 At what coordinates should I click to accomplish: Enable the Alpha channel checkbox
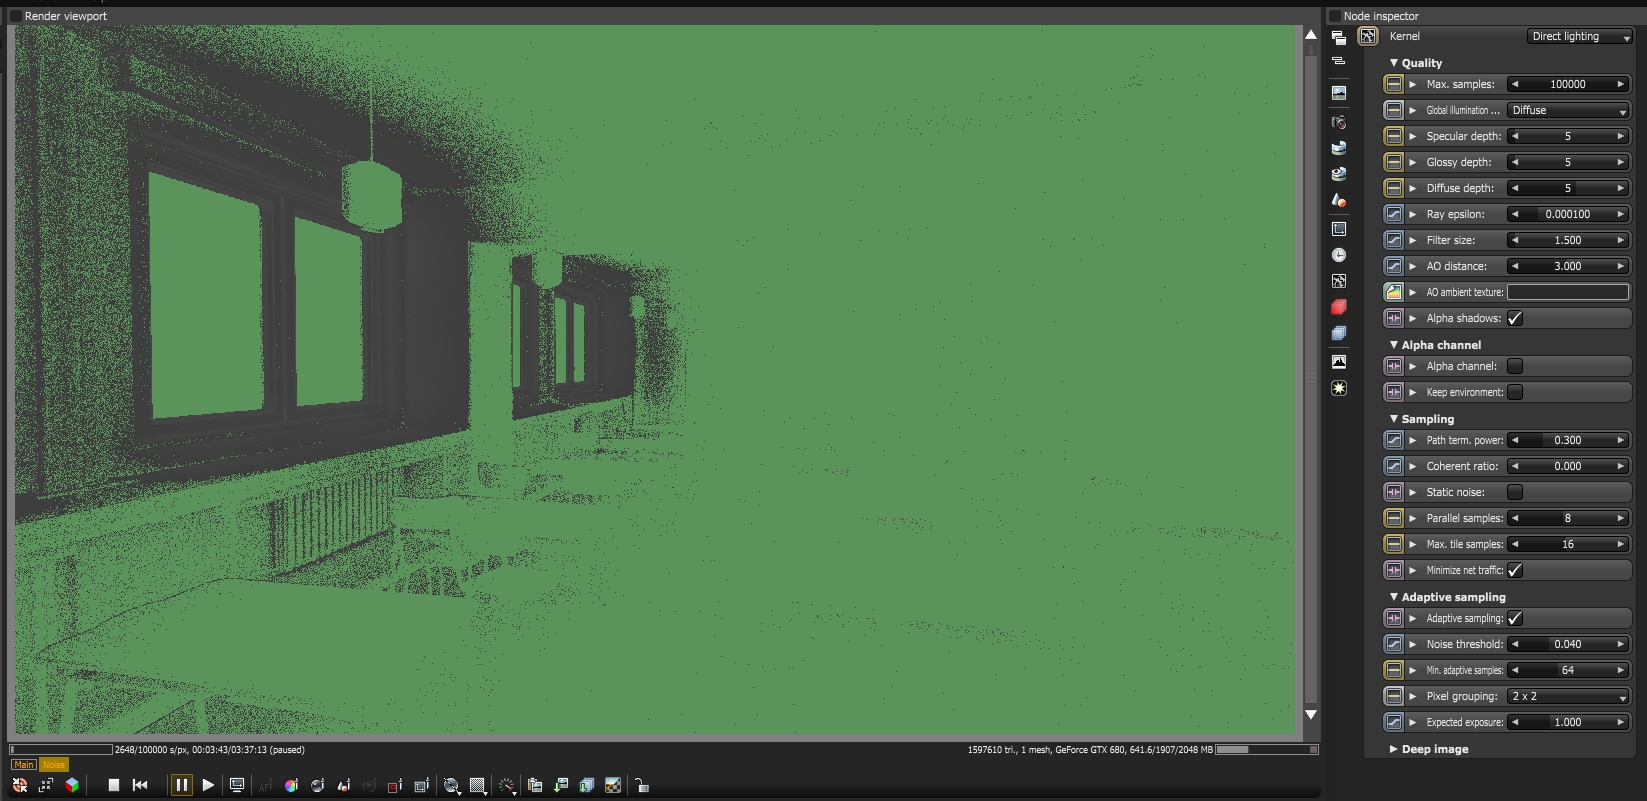coord(1515,366)
